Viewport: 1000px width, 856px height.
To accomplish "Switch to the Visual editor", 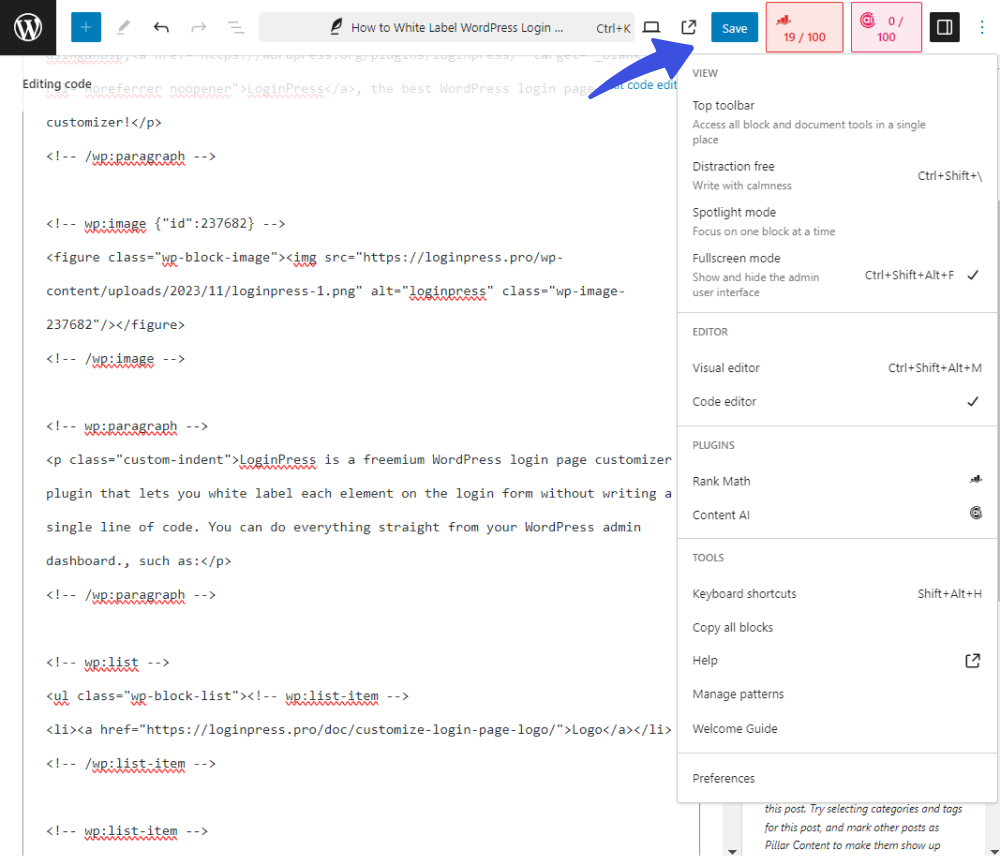I will [837, 367].
